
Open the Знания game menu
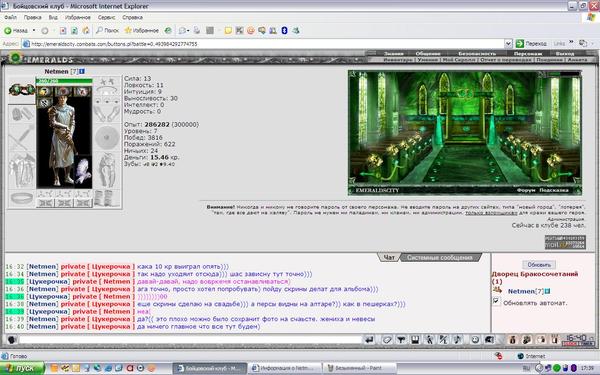(x=394, y=54)
